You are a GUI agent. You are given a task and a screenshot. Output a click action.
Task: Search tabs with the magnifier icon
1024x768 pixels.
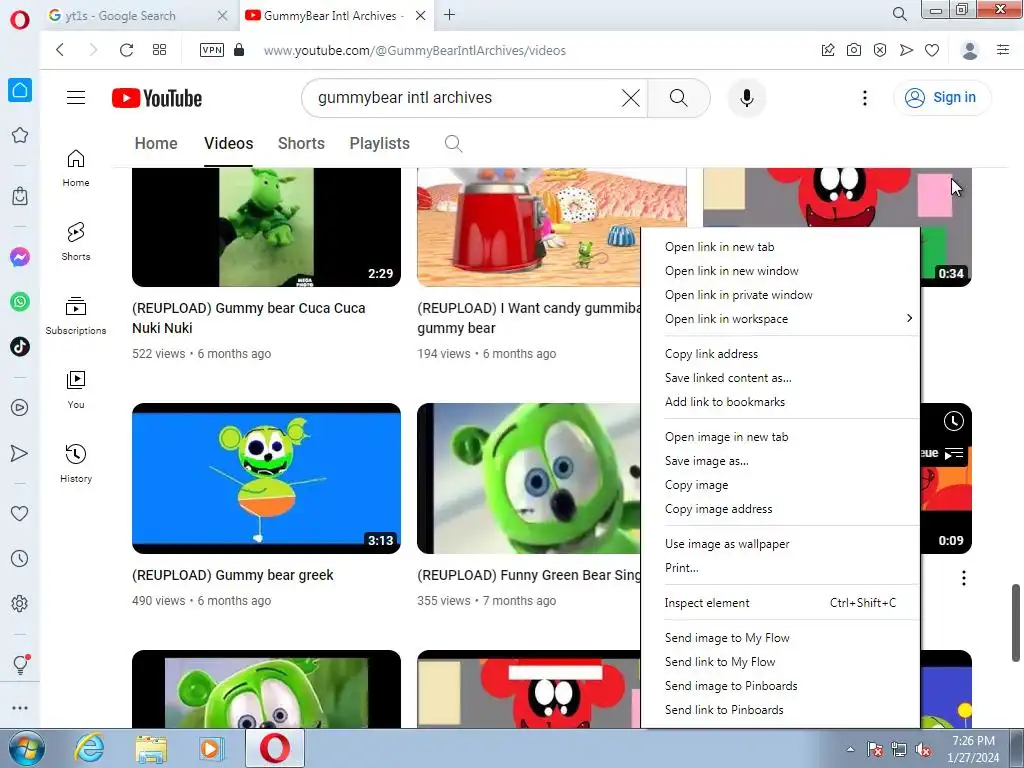(899, 14)
